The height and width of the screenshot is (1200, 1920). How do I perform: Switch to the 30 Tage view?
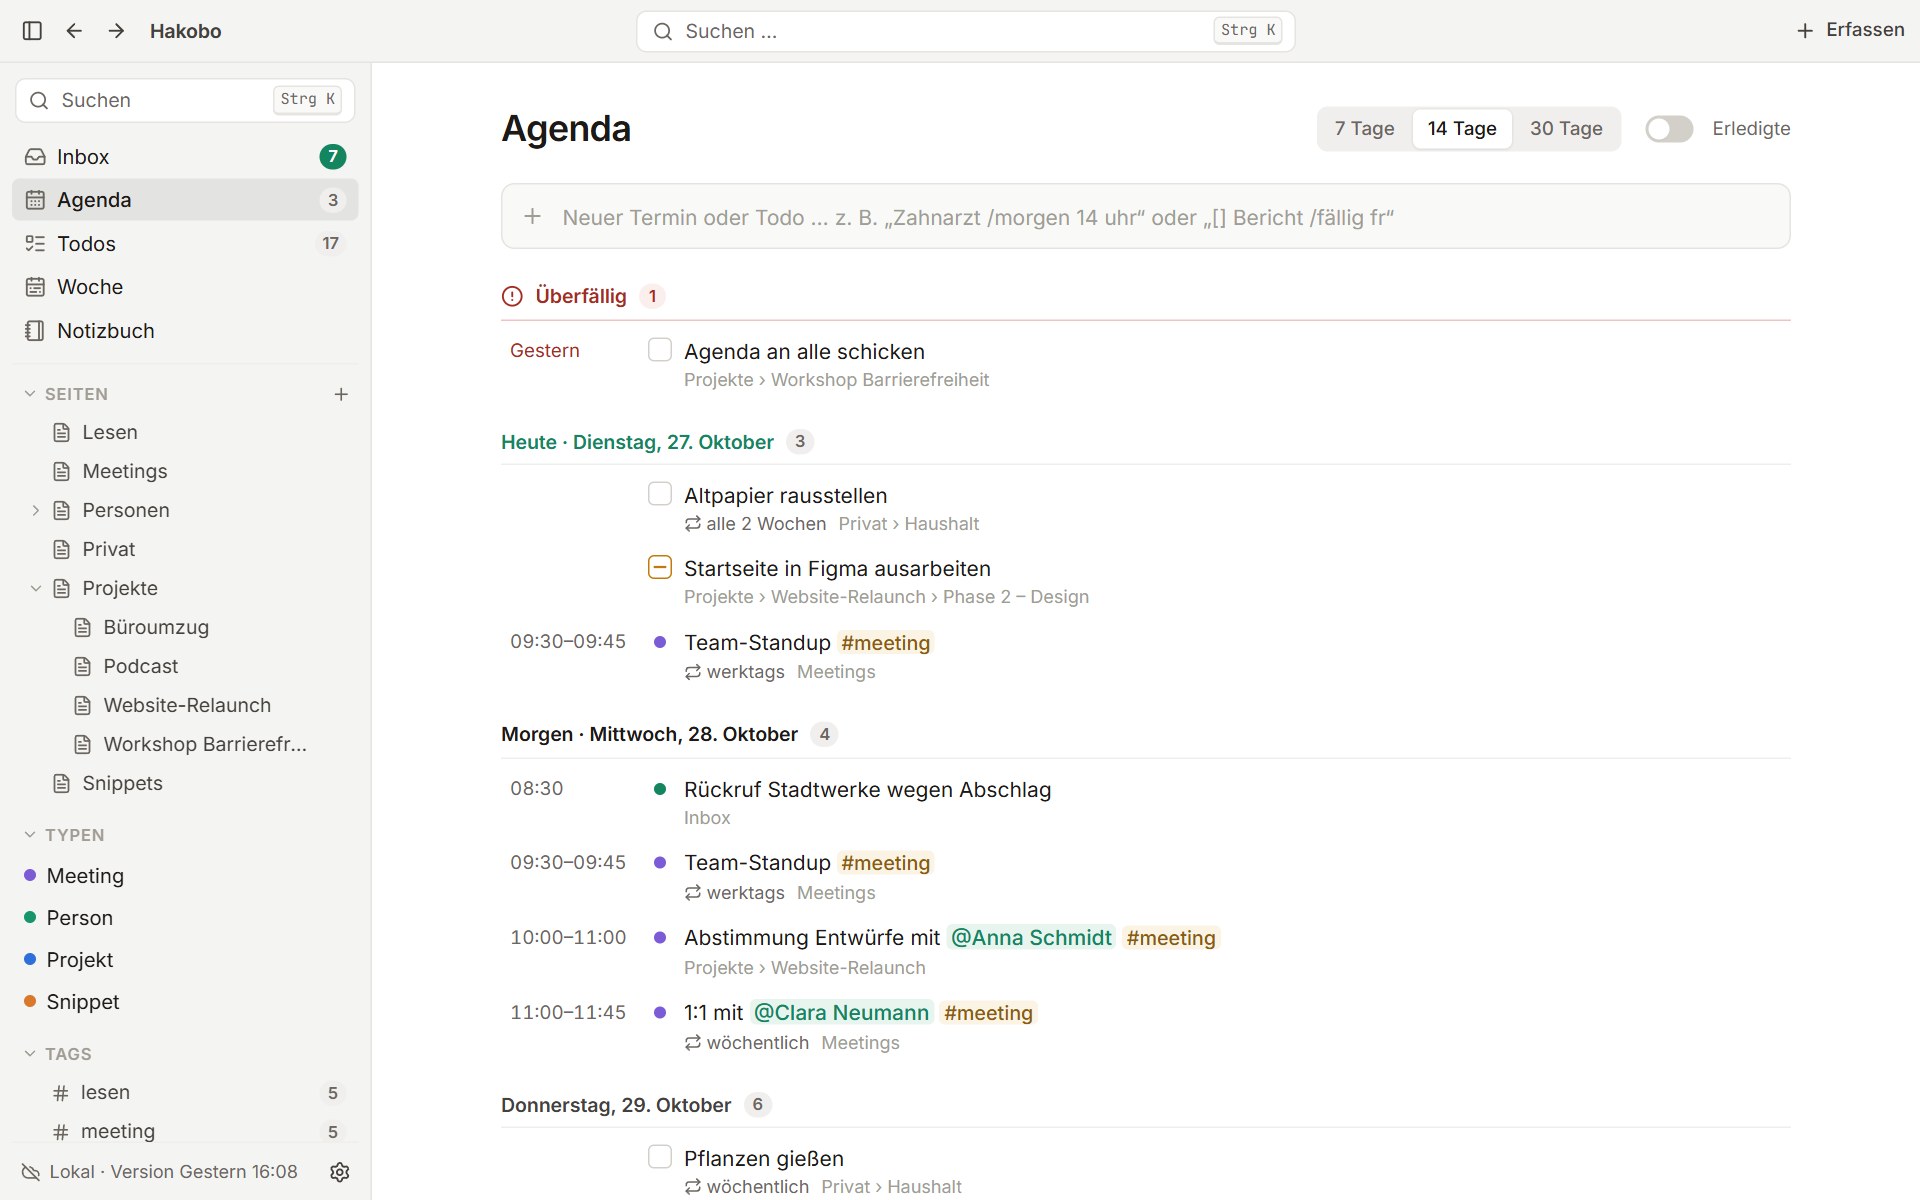[x=1566, y=129]
